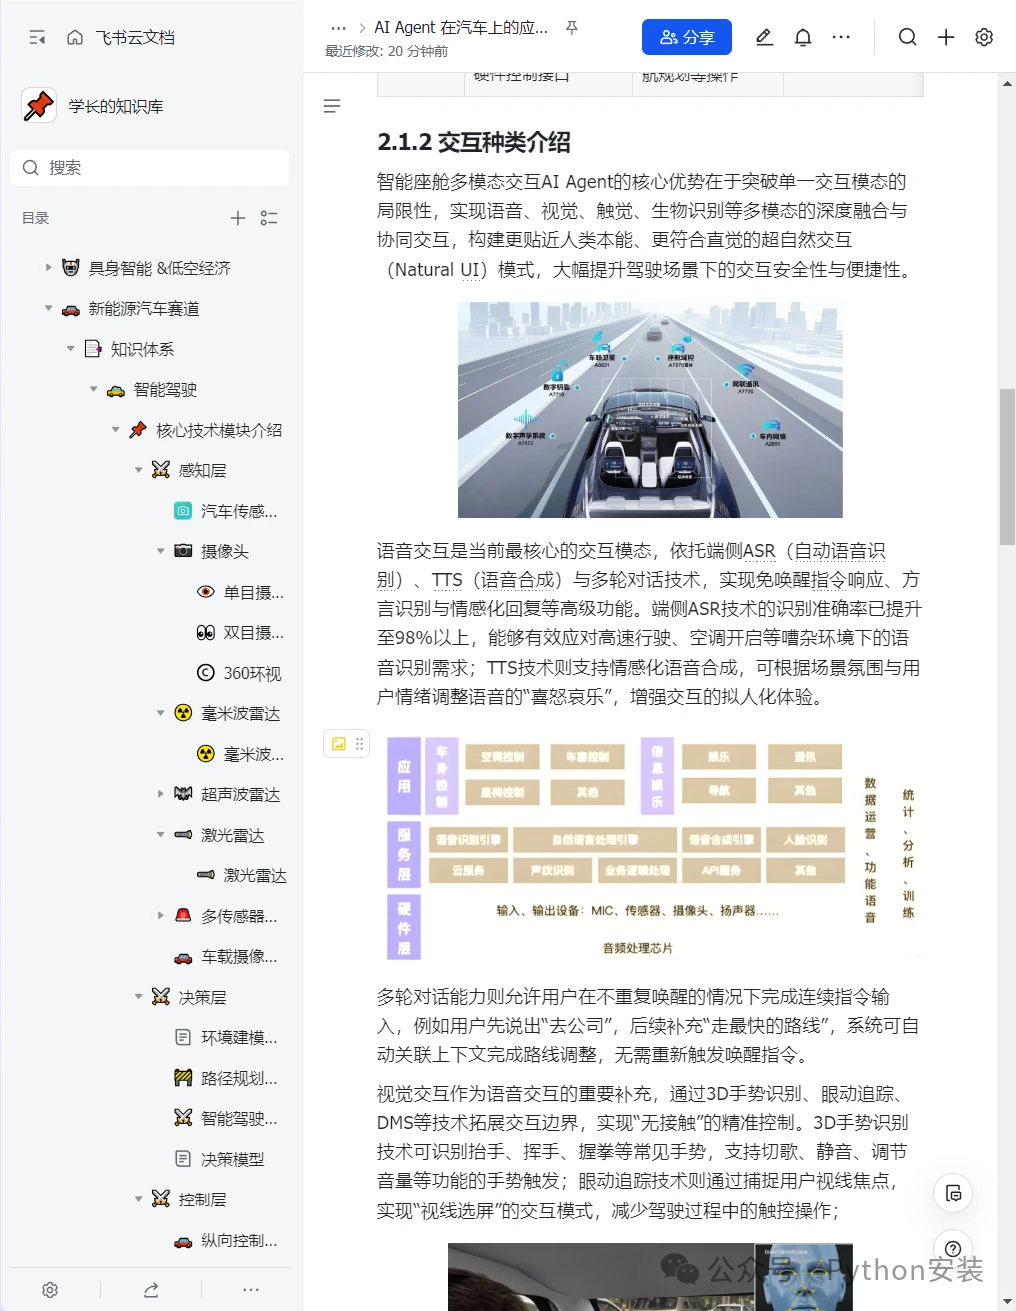The image size is (1016, 1311).
Task: Click the 最近修改: 20 分钟前 text
Action: point(386,51)
